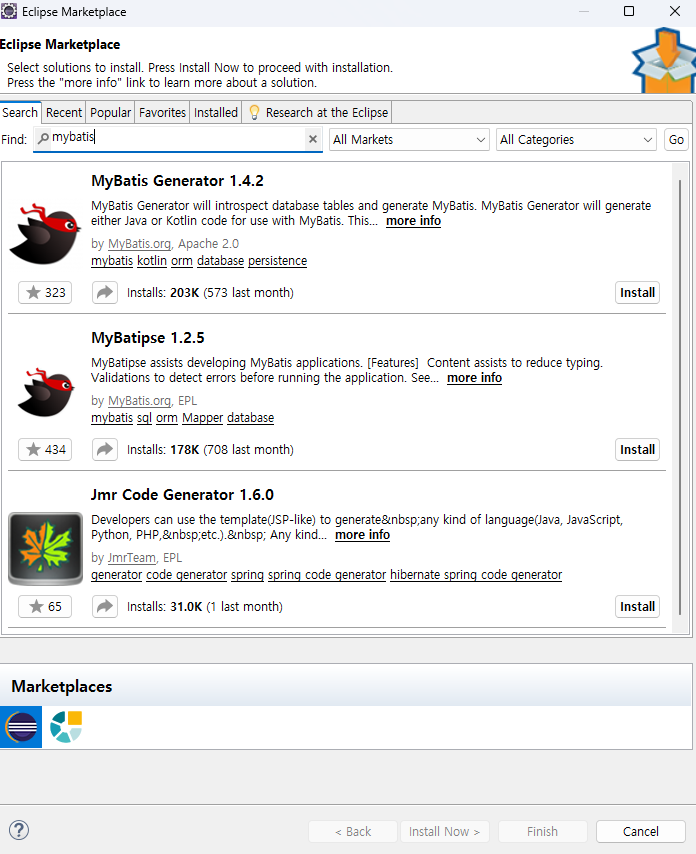Install MyBatis Generator 1.4.2
This screenshot has width=696, height=854.
(x=637, y=292)
